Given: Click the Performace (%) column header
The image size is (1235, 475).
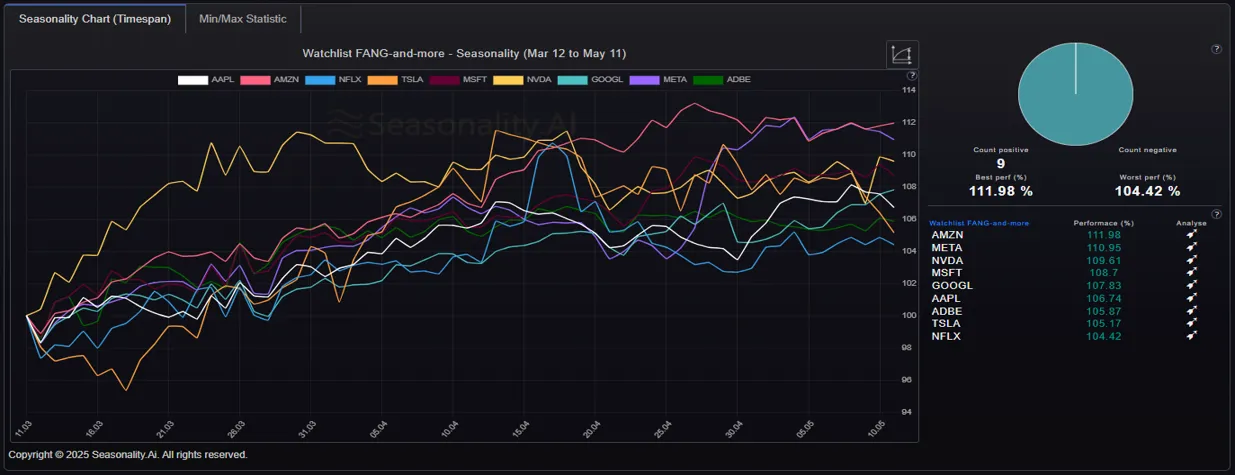Looking at the screenshot, I should (x=1103, y=223).
